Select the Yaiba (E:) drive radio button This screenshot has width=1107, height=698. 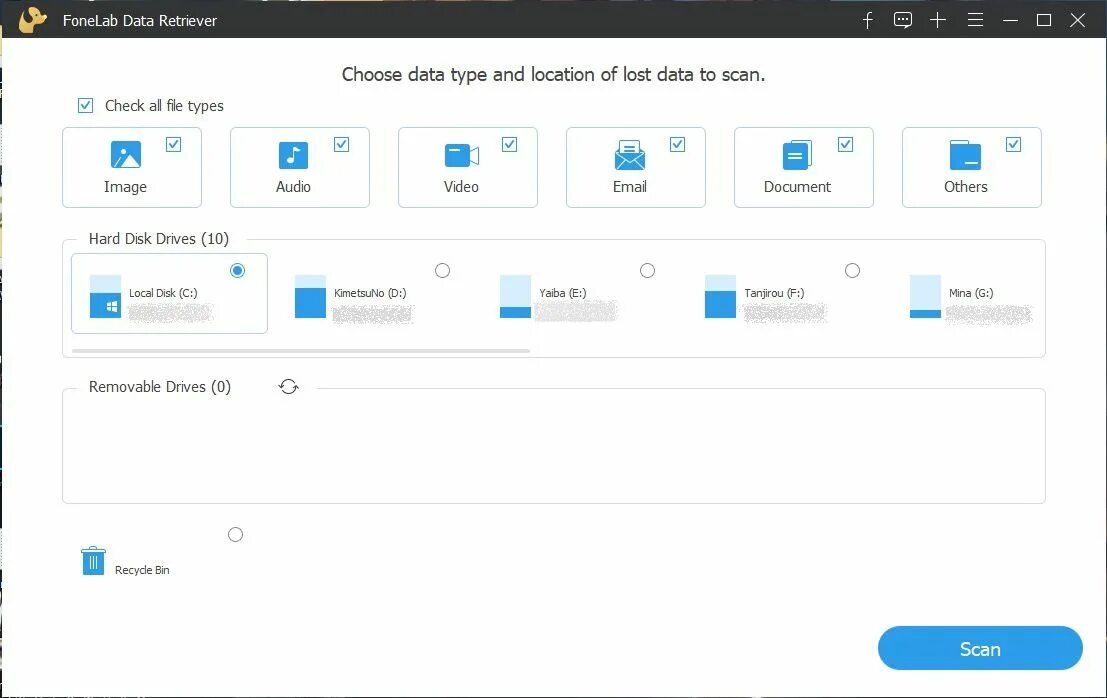click(647, 270)
